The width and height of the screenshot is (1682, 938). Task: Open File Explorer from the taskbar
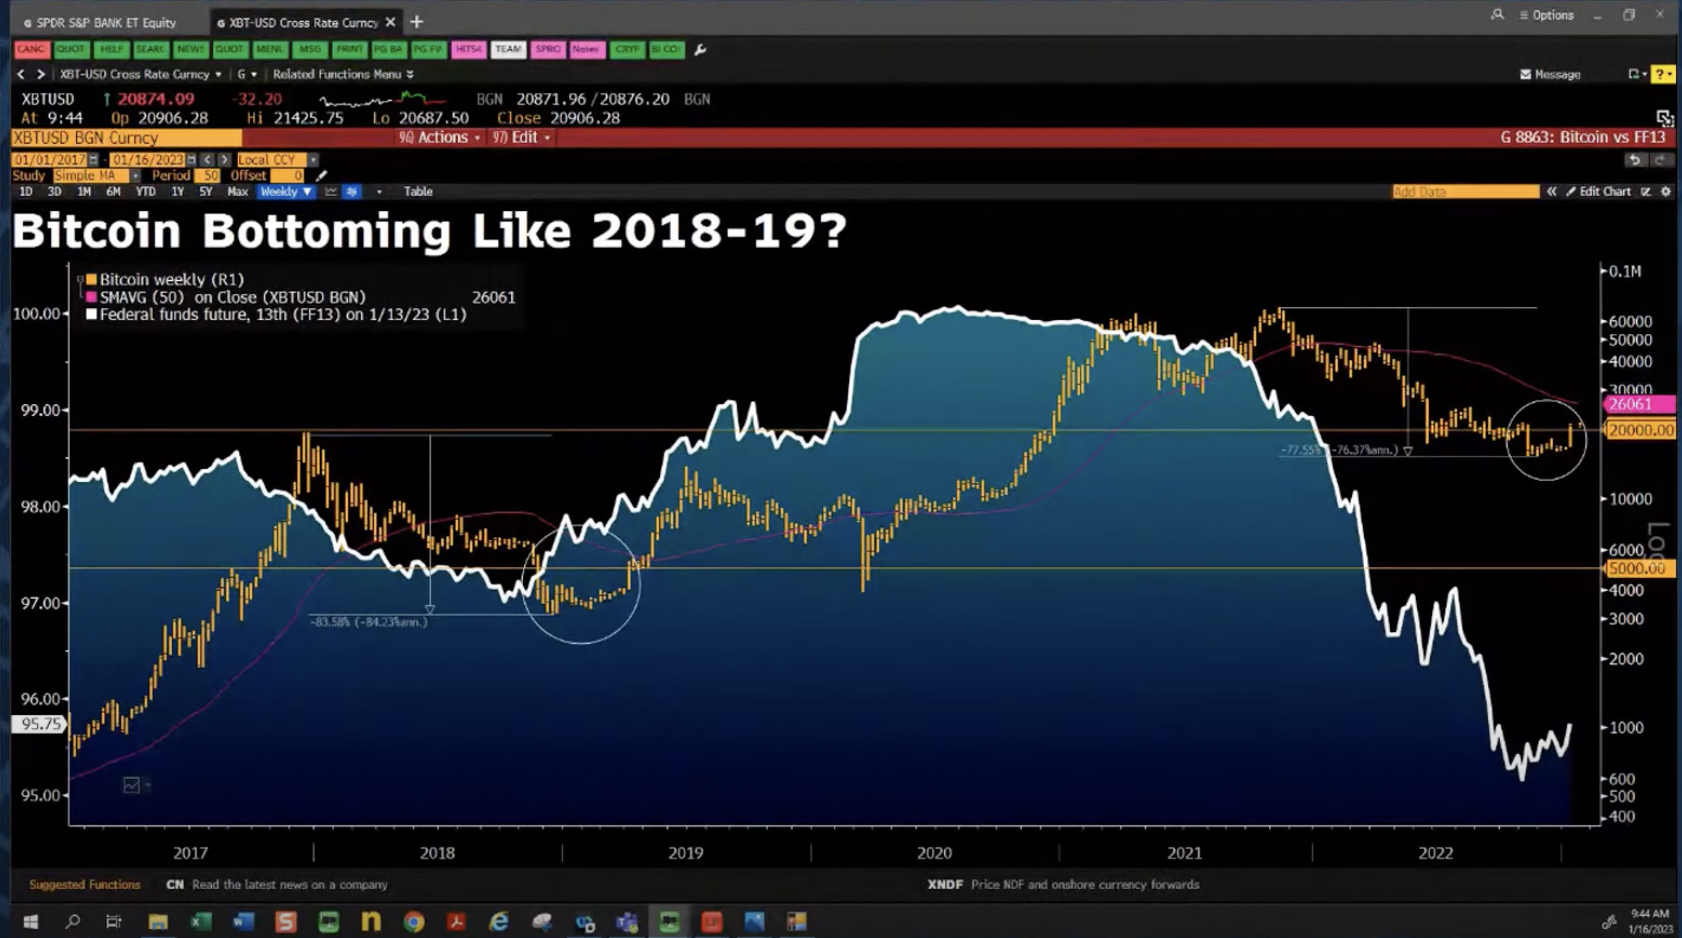158,921
